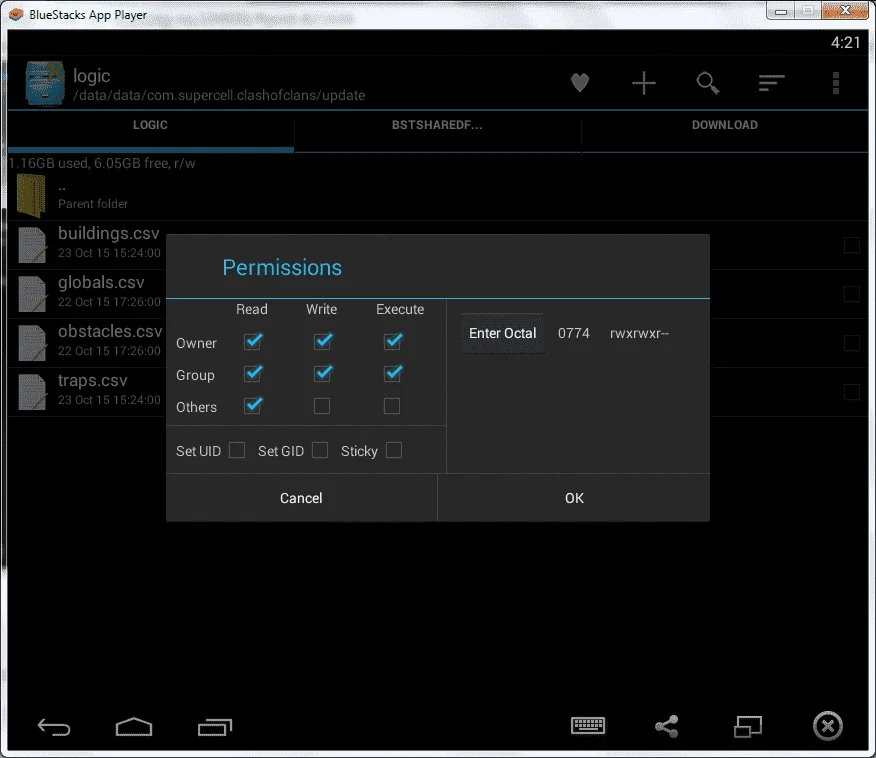Uncheck Others Read permission

(x=253, y=405)
